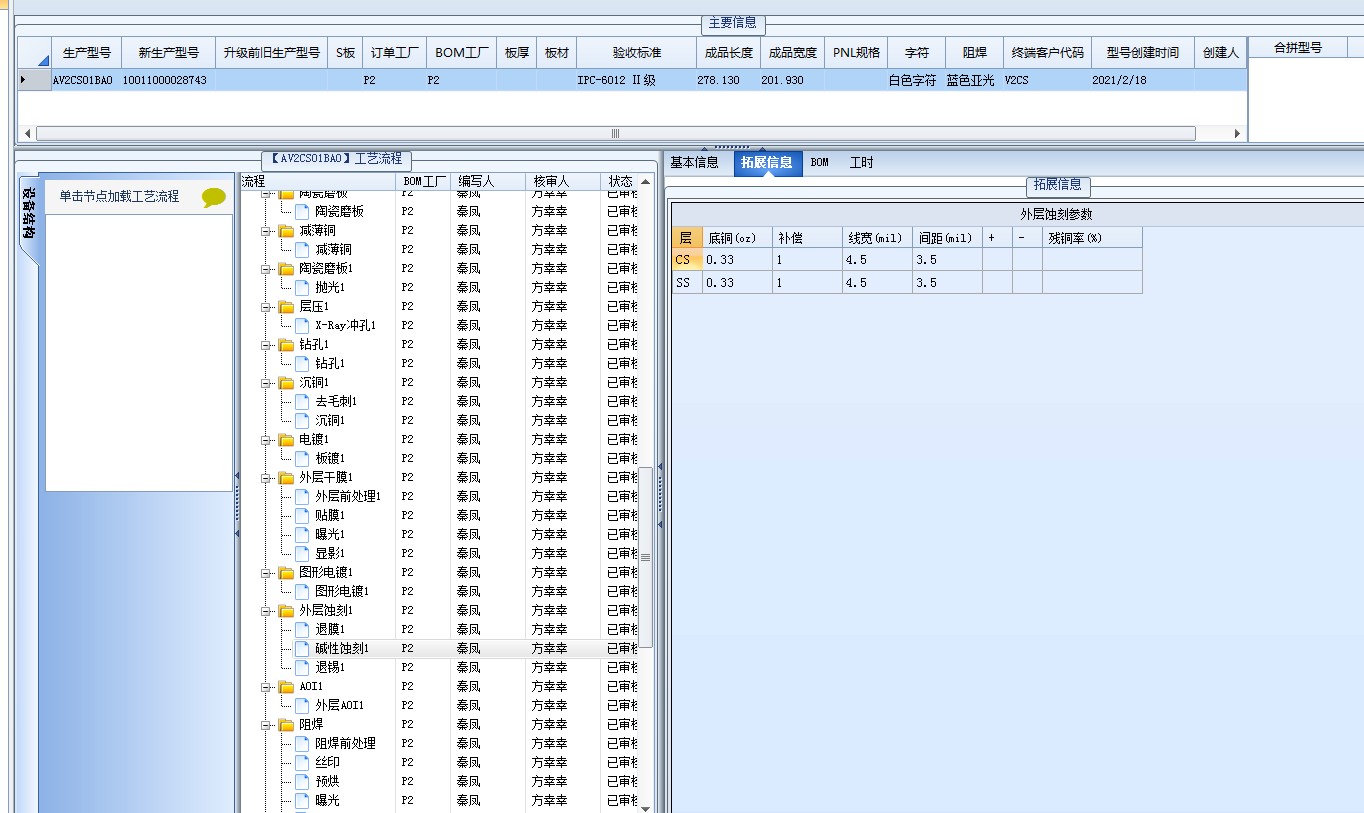Click the X-Ray冲孔1 document icon
The height and width of the screenshot is (813, 1364).
tap(303, 326)
